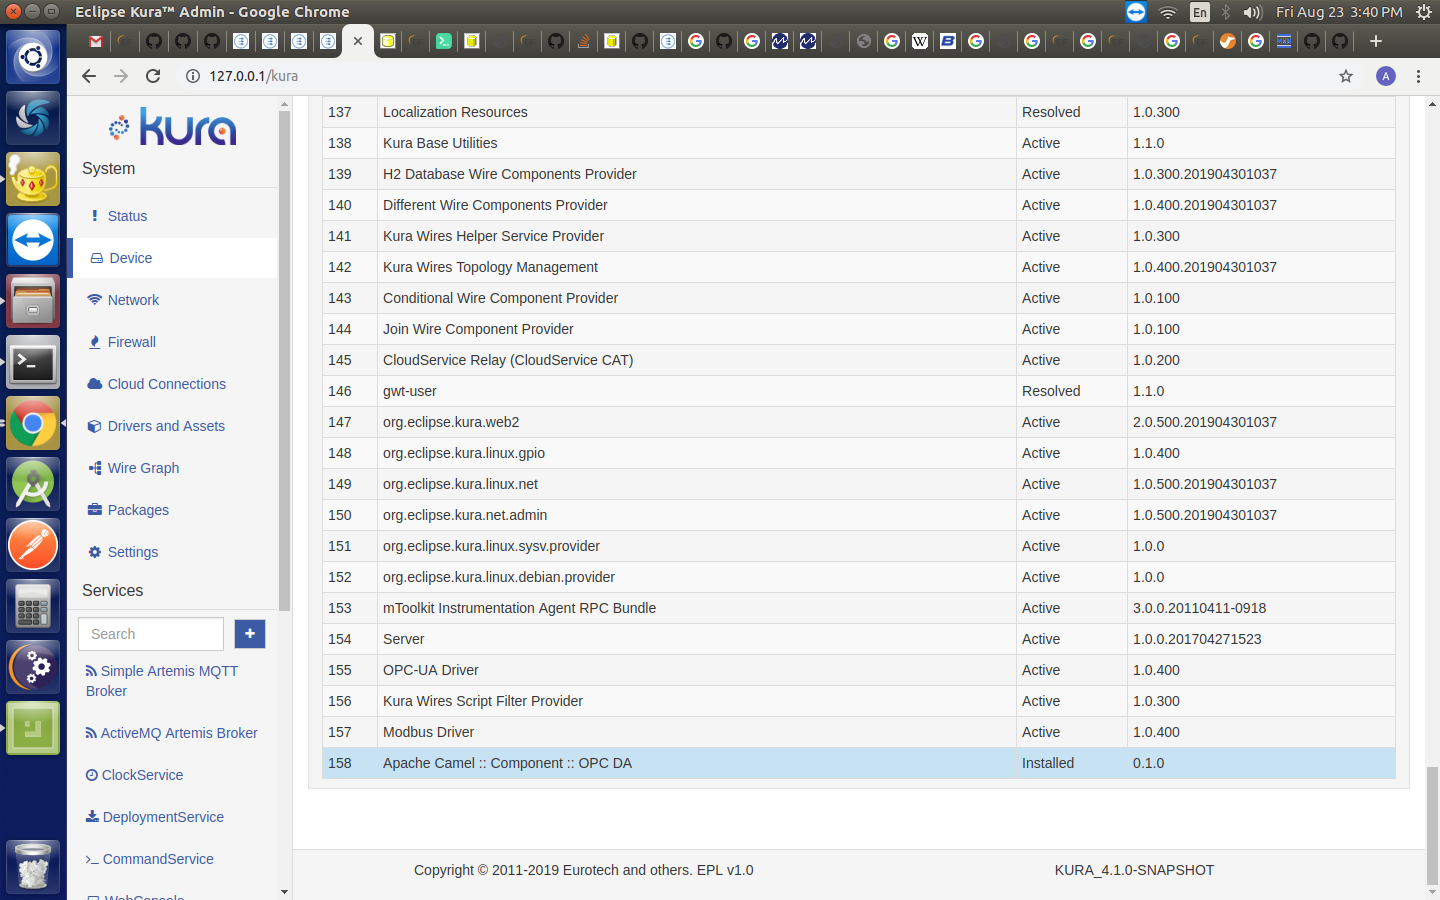Select mToolkit Instrumentation Agent RPC Bundle row
Image resolution: width=1440 pixels, height=900 pixels.
[x=859, y=608]
